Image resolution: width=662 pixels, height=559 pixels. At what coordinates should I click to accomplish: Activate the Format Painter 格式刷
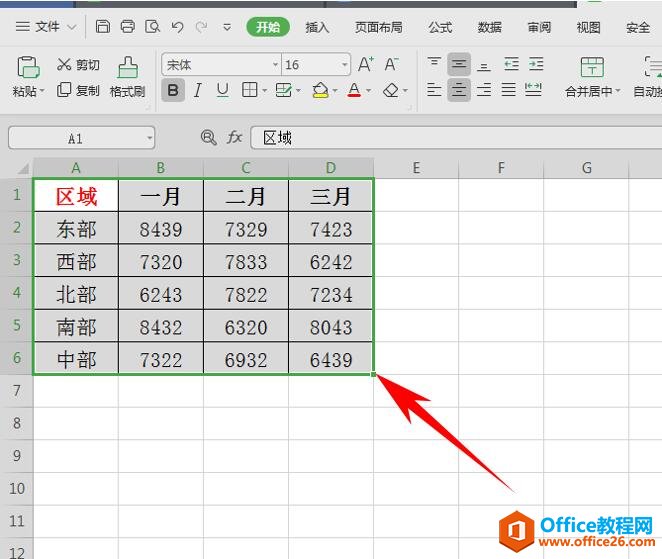pos(128,76)
